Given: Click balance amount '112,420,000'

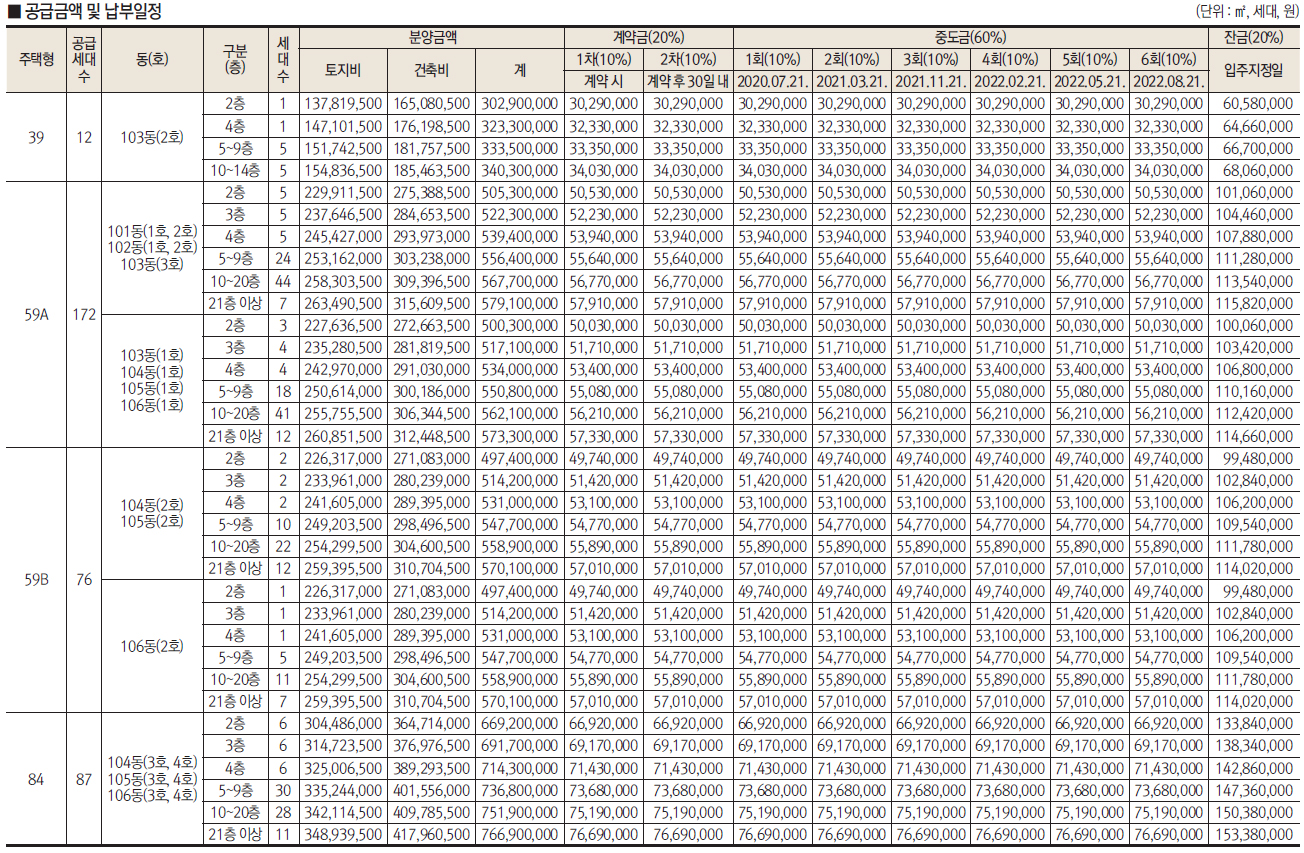Looking at the screenshot, I should 1254,414.
